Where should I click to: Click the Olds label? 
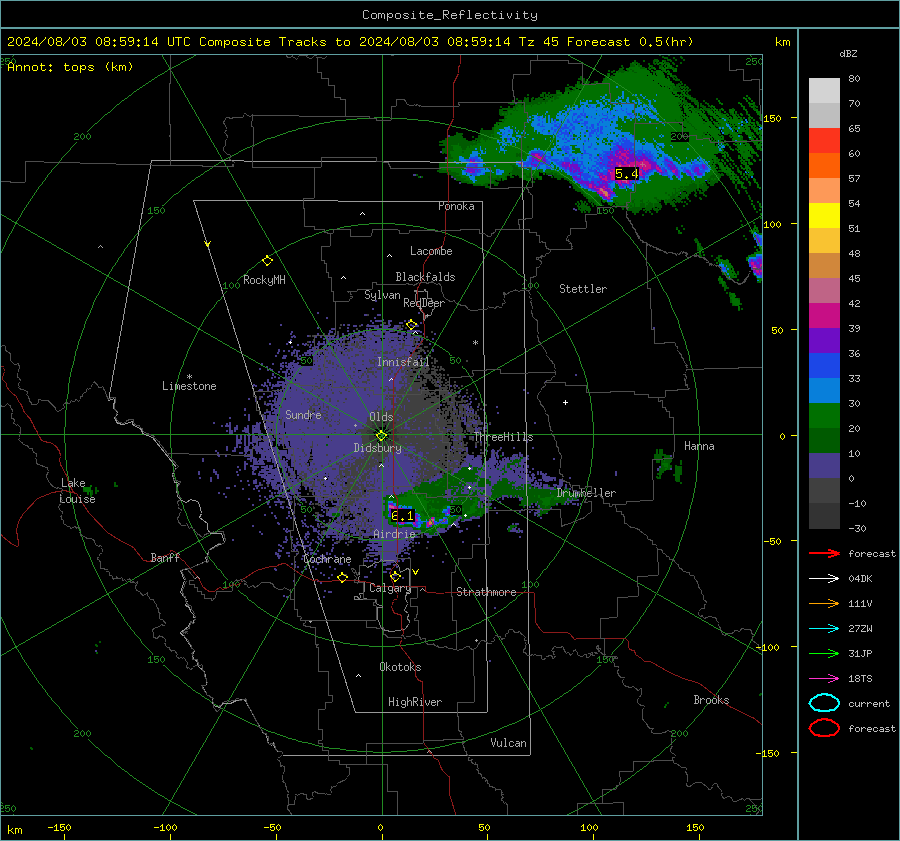381,417
